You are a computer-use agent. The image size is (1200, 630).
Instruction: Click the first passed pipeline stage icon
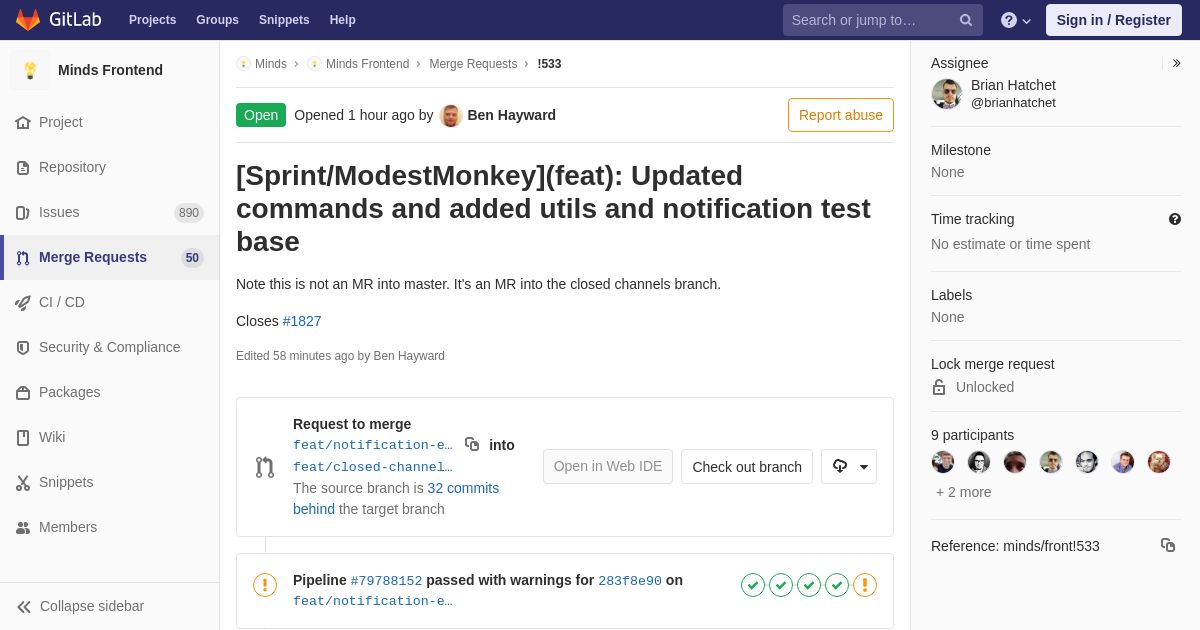[753, 585]
